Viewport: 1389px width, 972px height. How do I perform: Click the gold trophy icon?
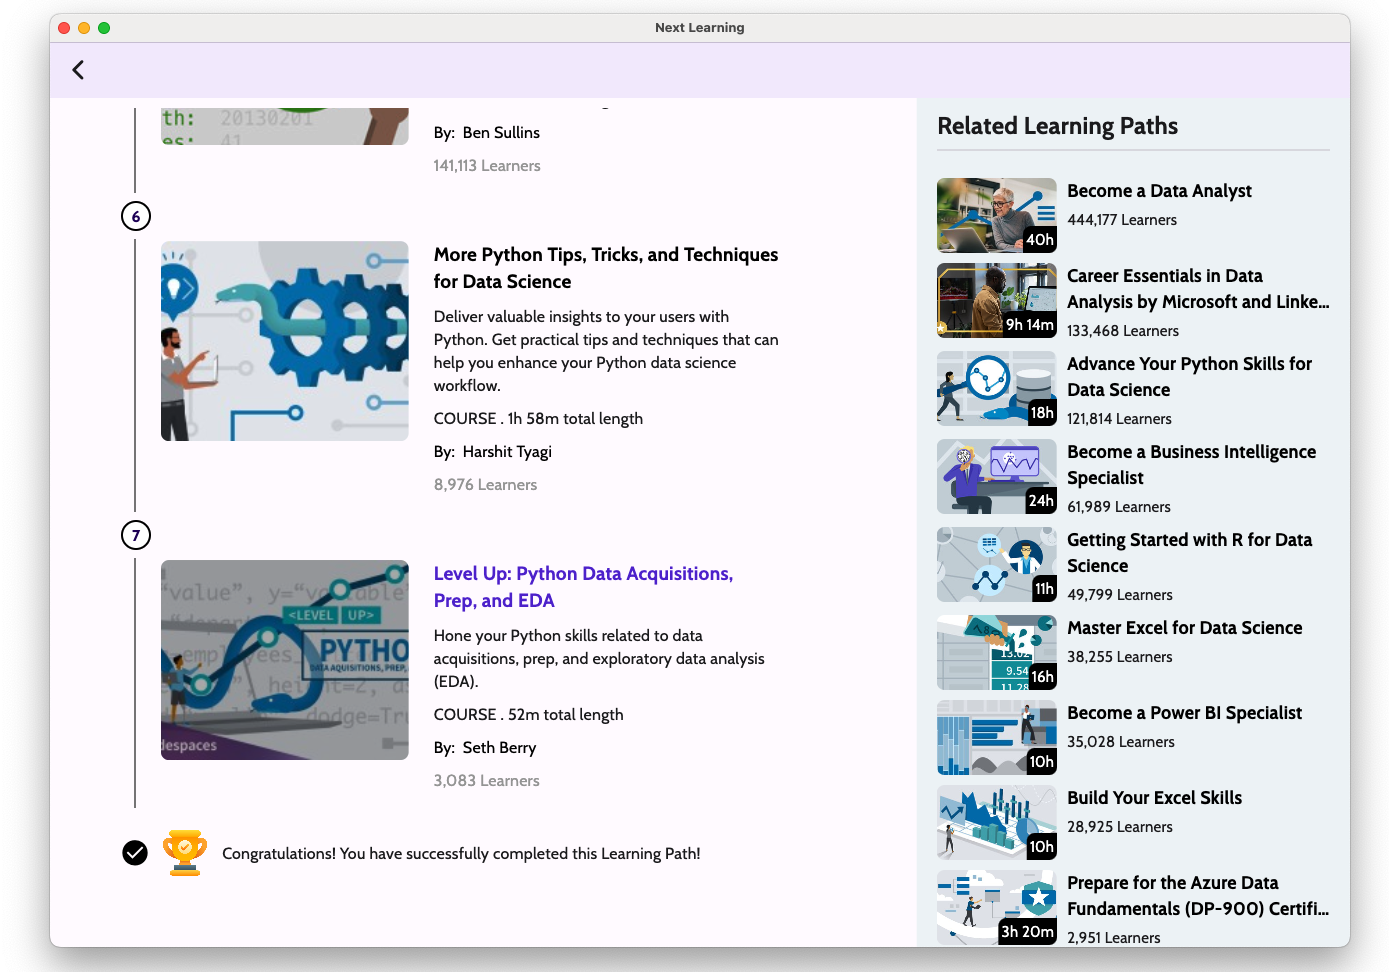coord(185,853)
